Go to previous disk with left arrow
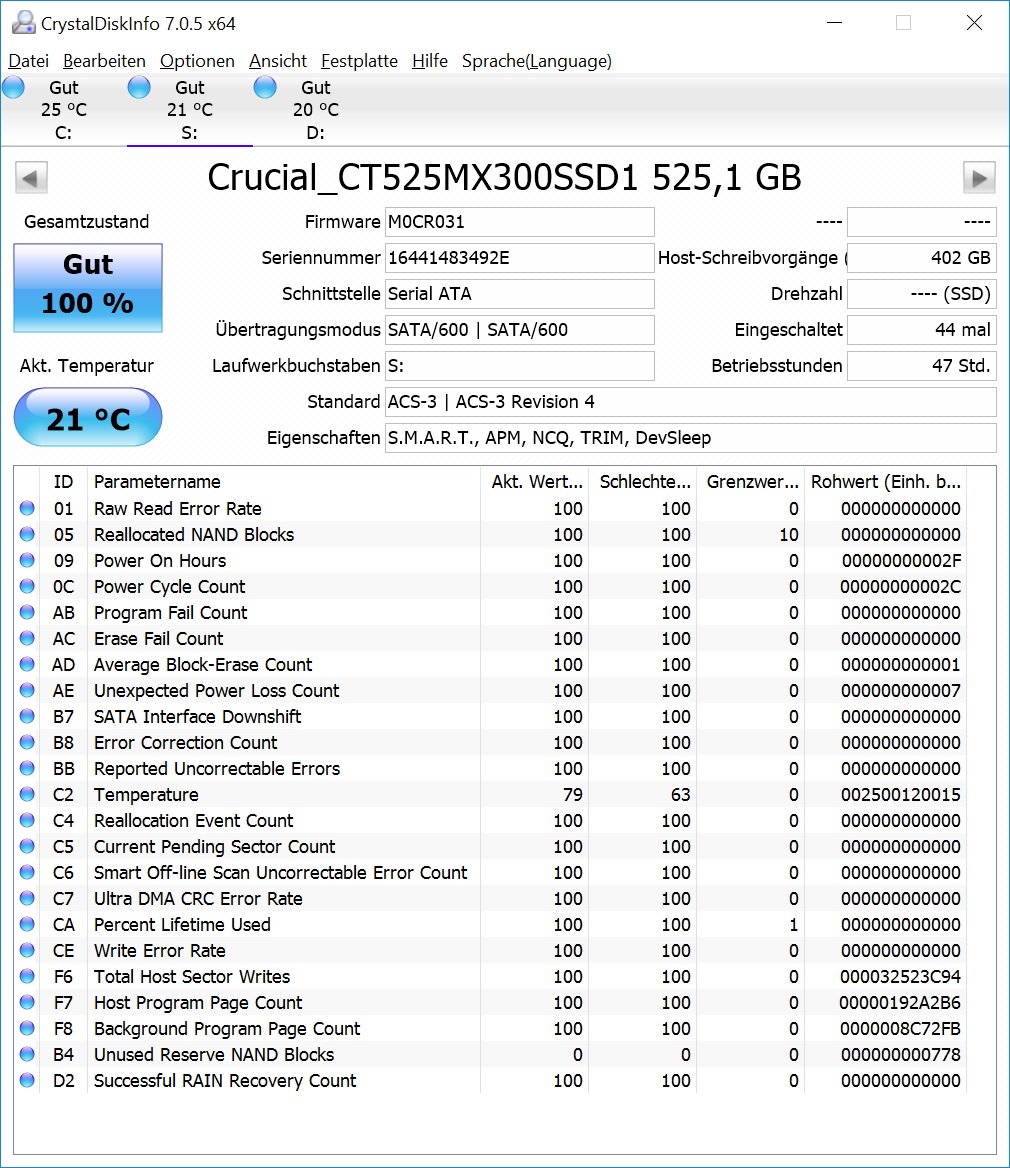Viewport: 1010px width, 1168px height. [31, 178]
